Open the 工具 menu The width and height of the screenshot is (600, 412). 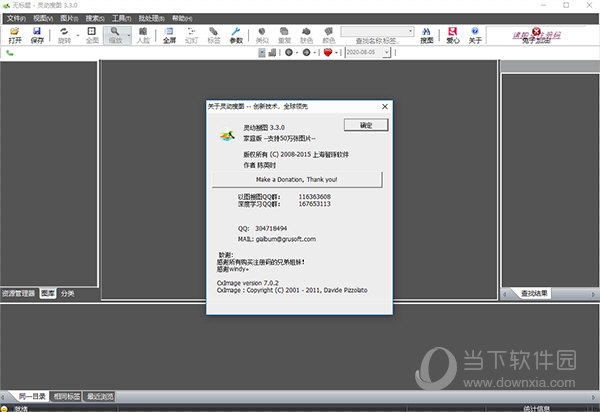coord(122,18)
